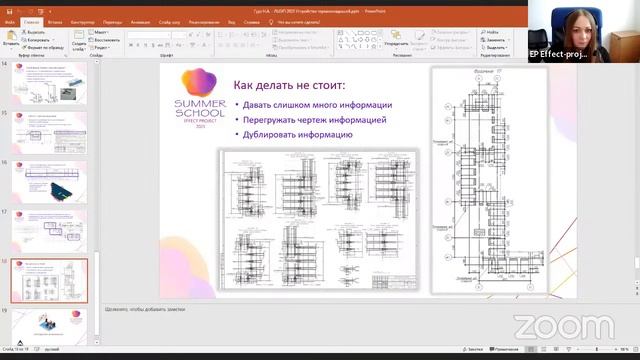The image size is (640, 360).
Task: Click the New Slide (Создать слайд) icon
Action: tap(78, 36)
